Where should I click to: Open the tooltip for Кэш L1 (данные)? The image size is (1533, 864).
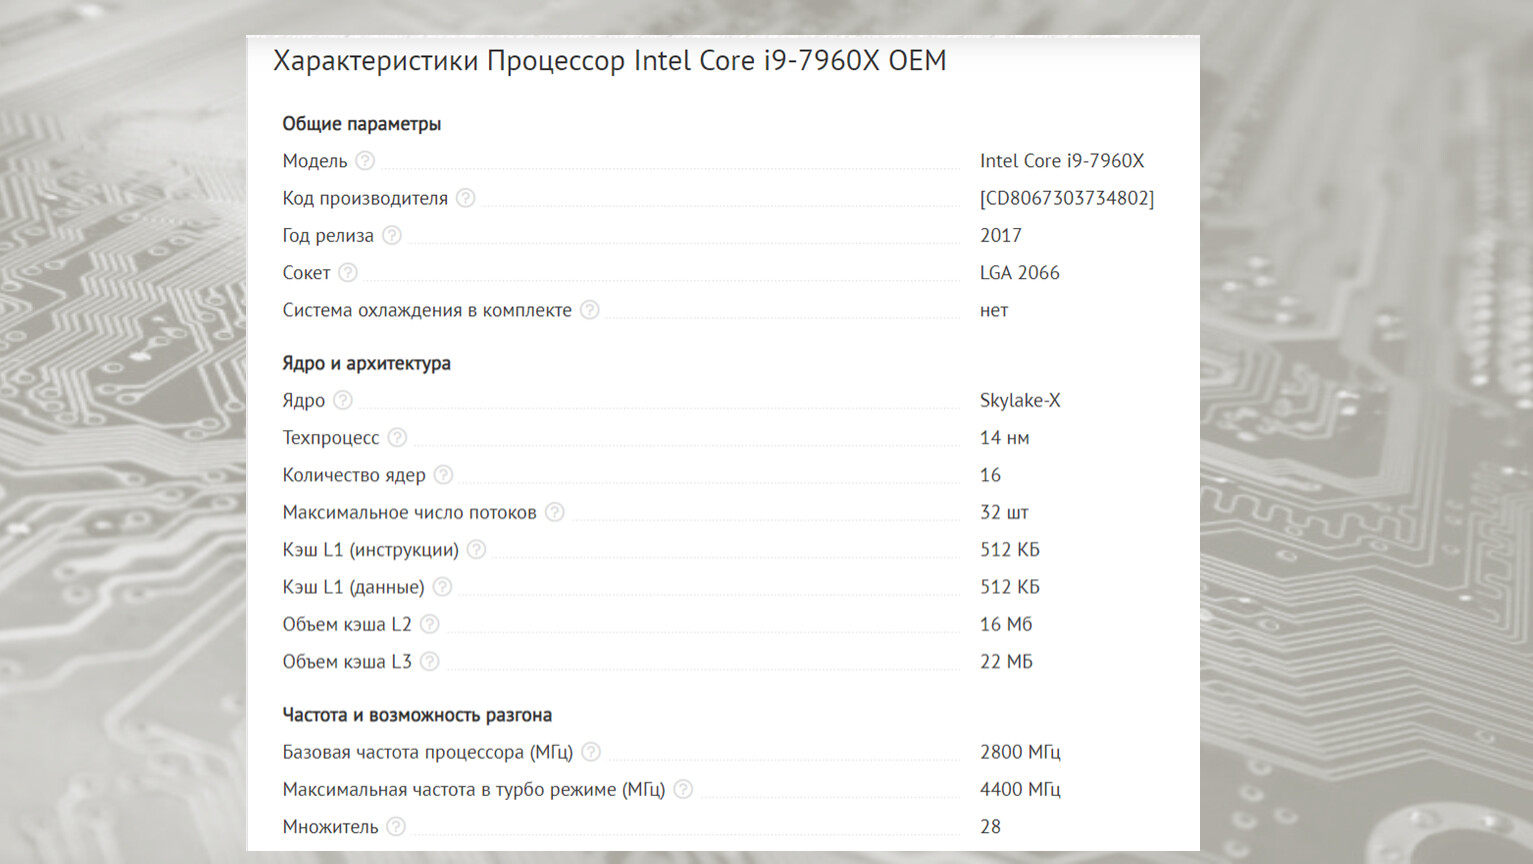point(443,586)
